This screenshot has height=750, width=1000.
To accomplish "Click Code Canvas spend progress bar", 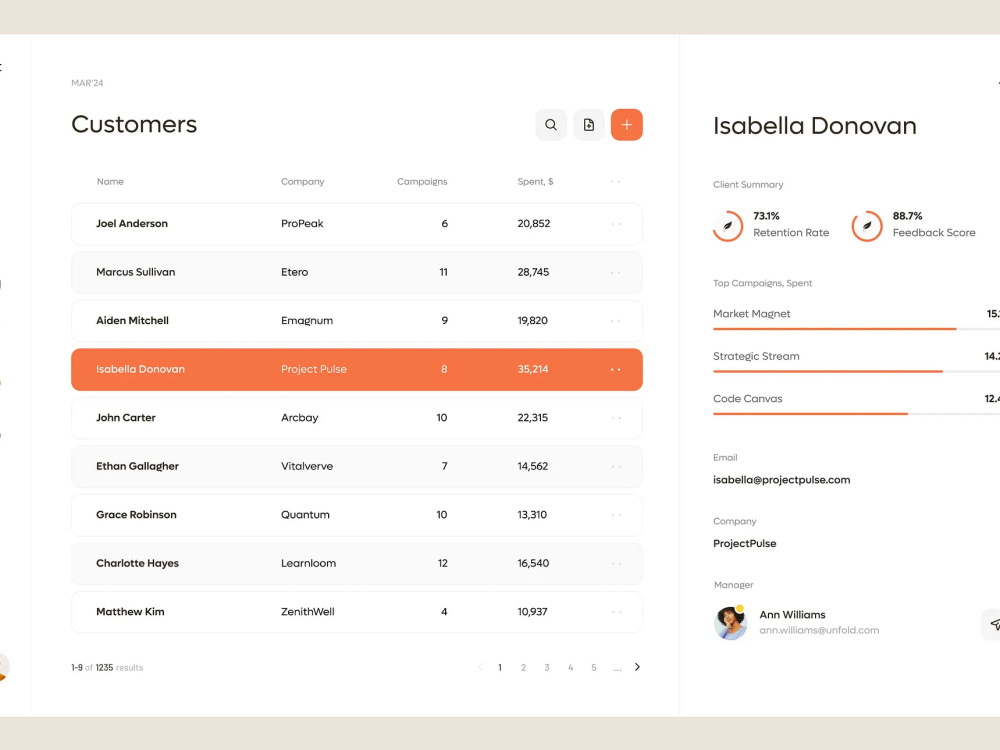I will 857,414.
